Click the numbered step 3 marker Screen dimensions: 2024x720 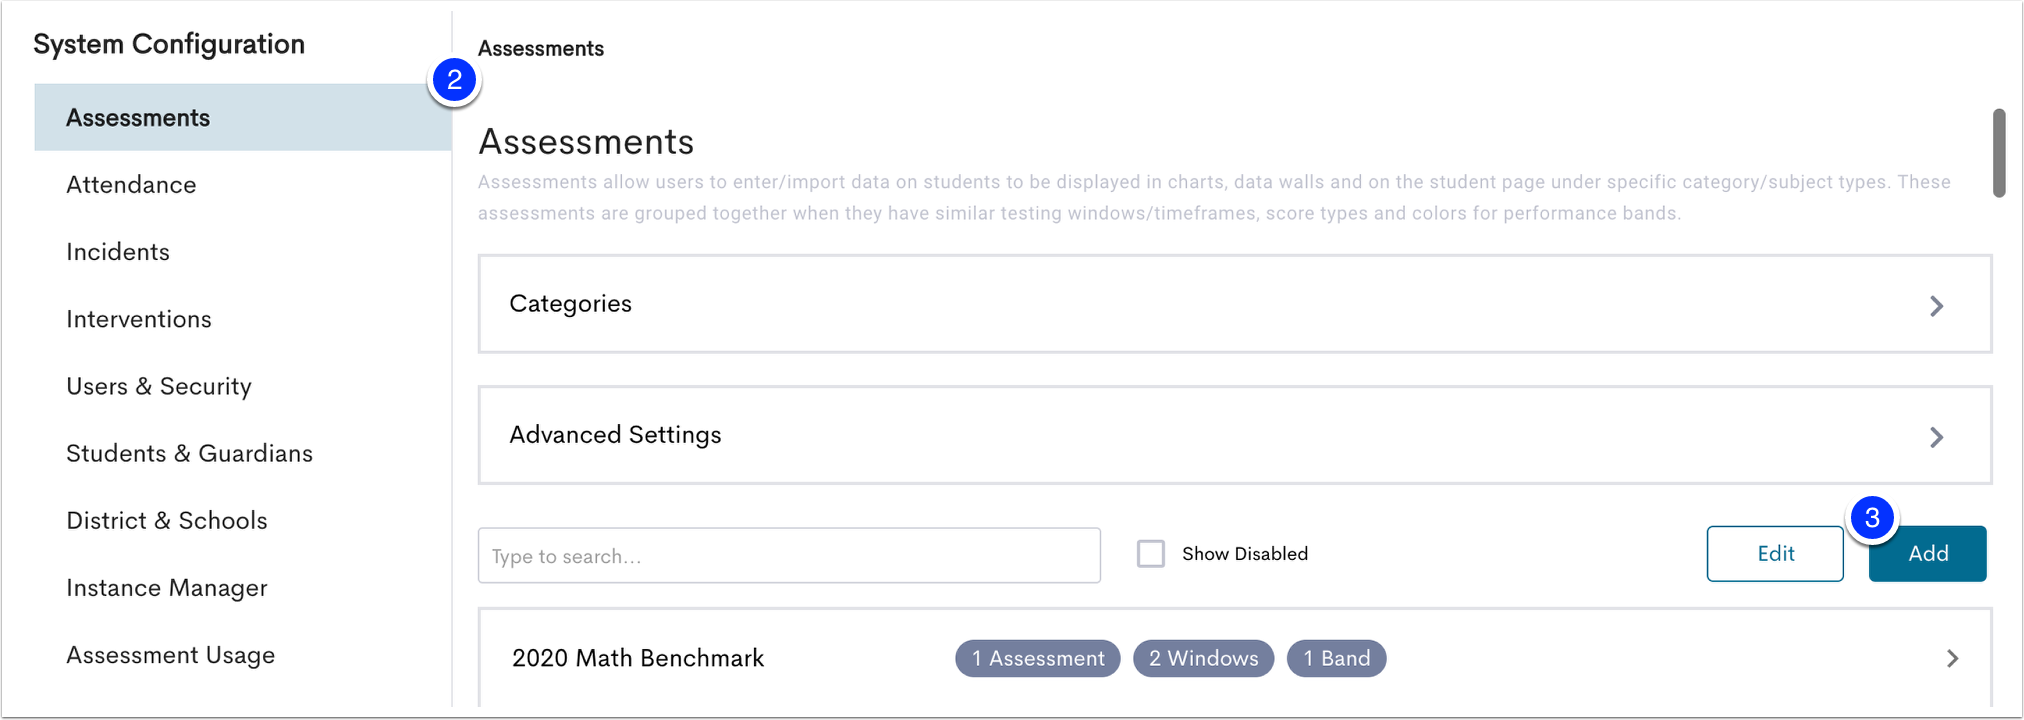tap(1872, 518)
